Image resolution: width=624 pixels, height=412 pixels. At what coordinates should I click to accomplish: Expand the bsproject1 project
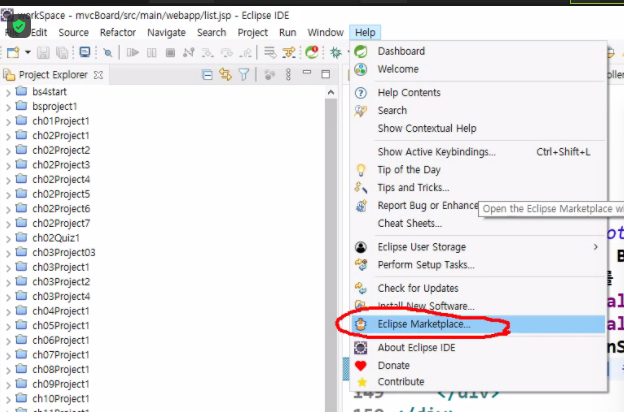[8, 107]
